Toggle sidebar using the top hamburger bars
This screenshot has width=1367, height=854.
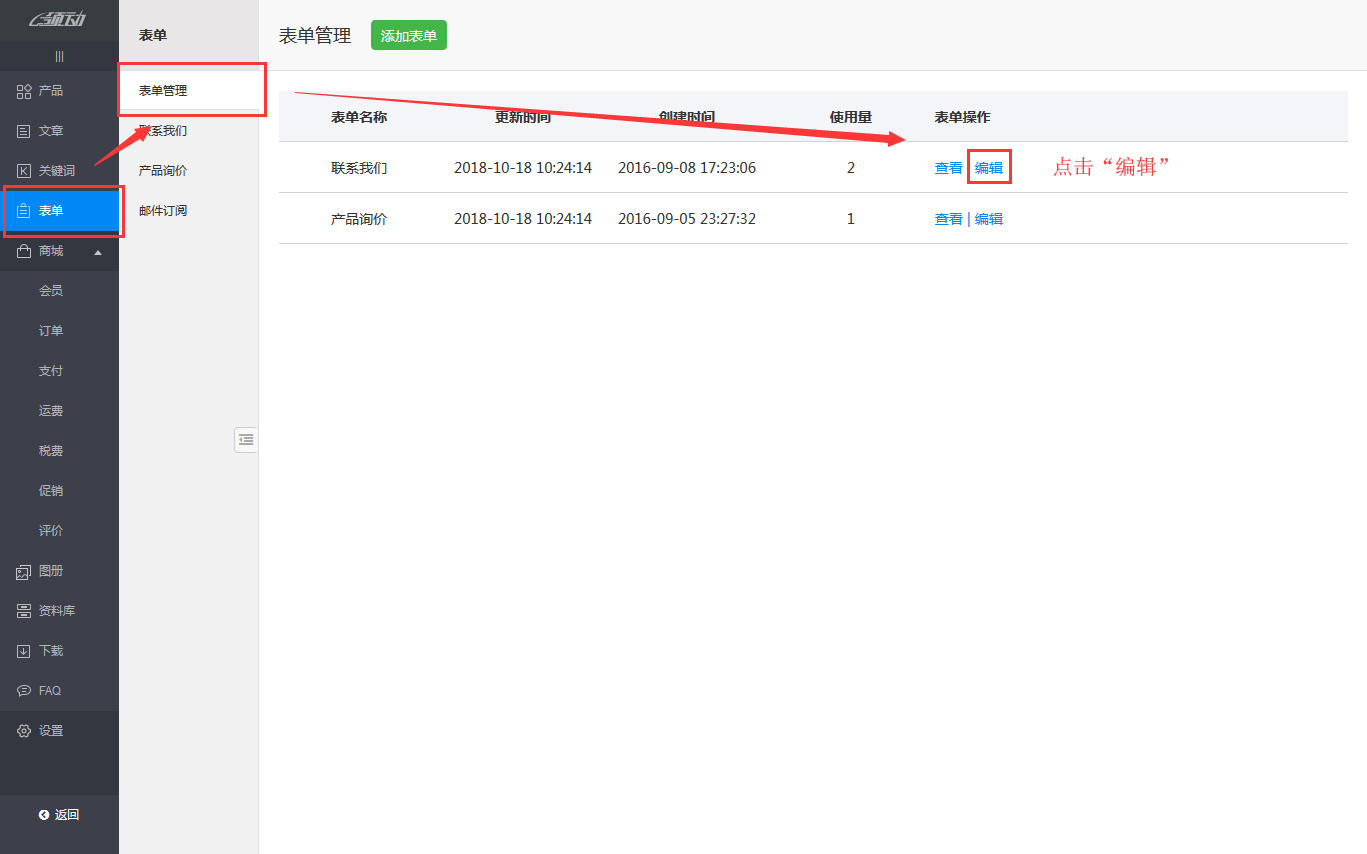tap(59, 56)
